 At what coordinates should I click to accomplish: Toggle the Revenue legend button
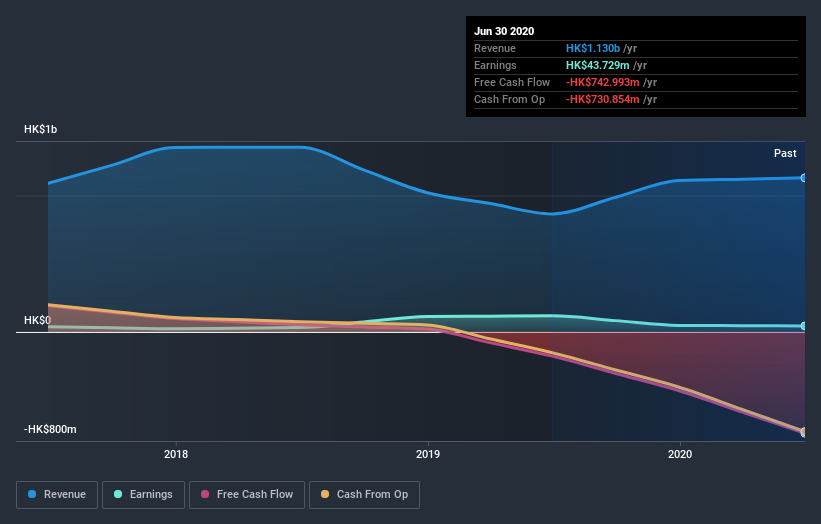(57, 495)
